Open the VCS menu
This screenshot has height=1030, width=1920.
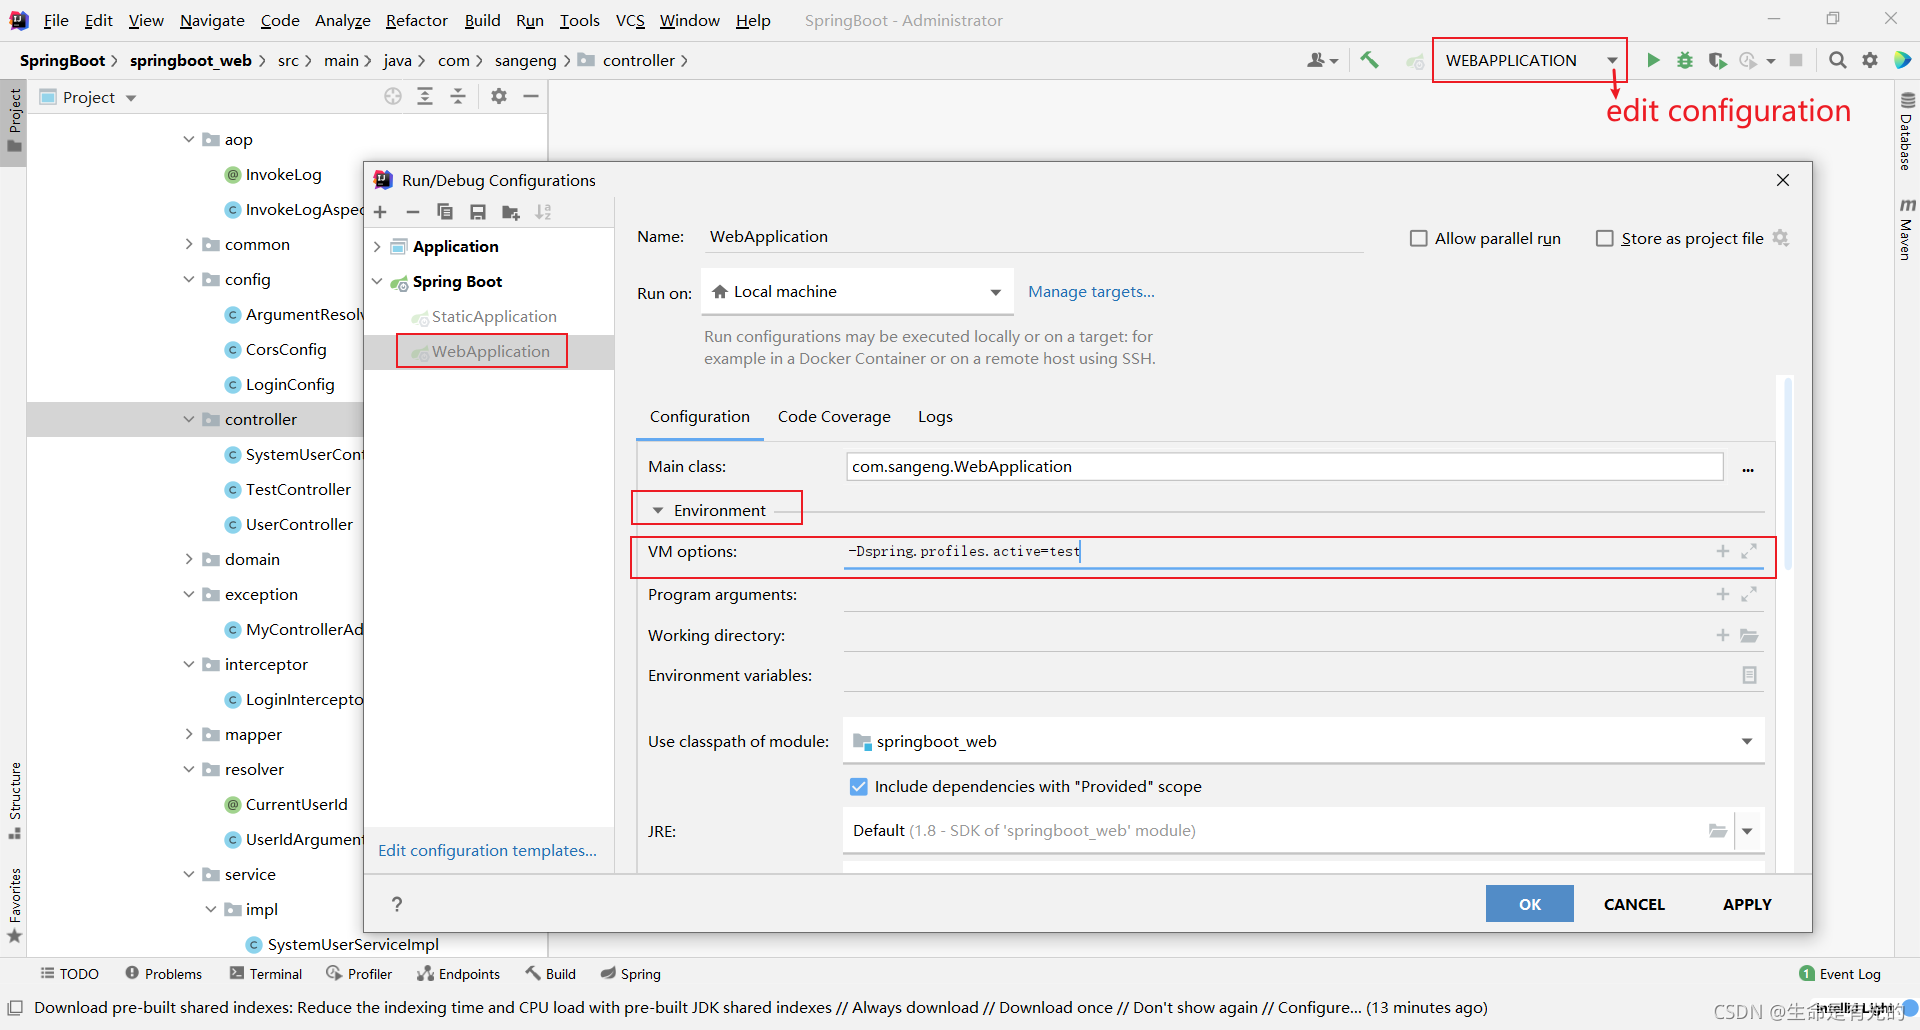point(630,20)
